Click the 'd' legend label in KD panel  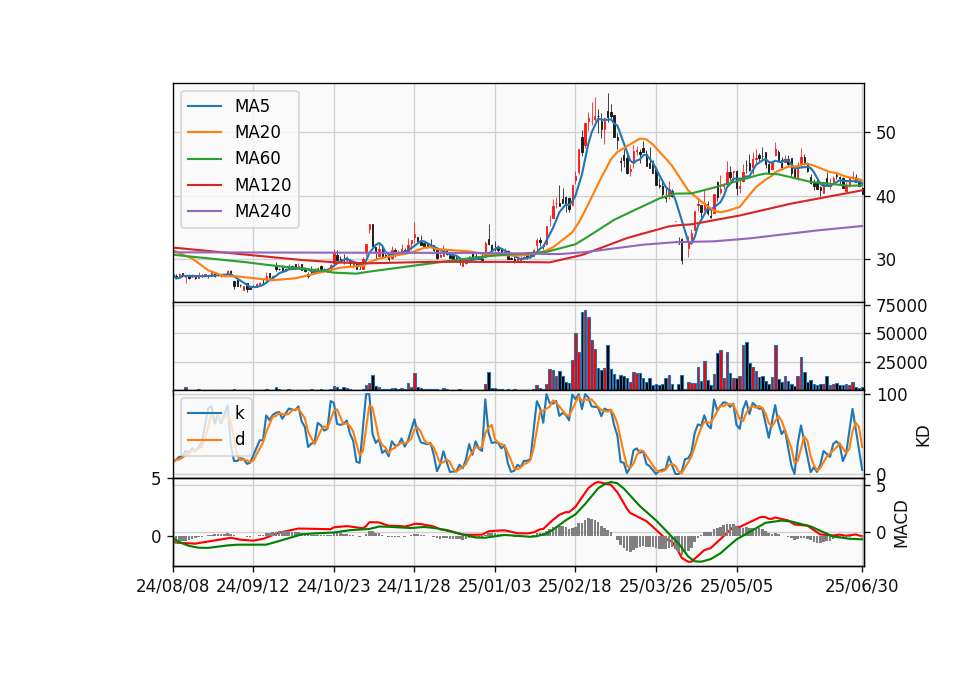coord(239,440)
